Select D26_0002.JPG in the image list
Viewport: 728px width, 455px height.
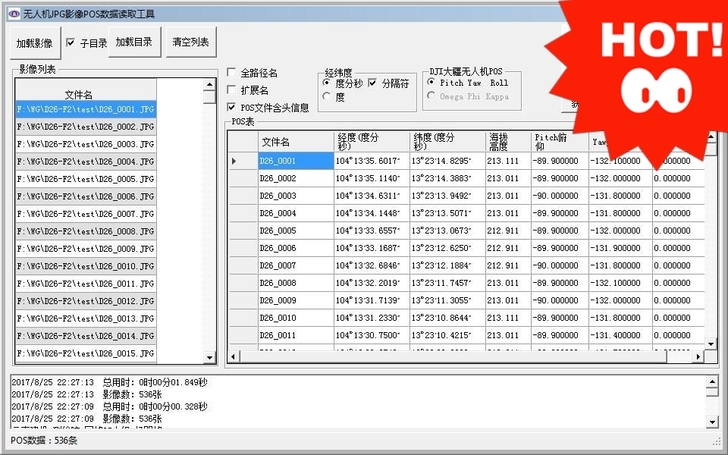pyautogui.click(x=86, y=127)
